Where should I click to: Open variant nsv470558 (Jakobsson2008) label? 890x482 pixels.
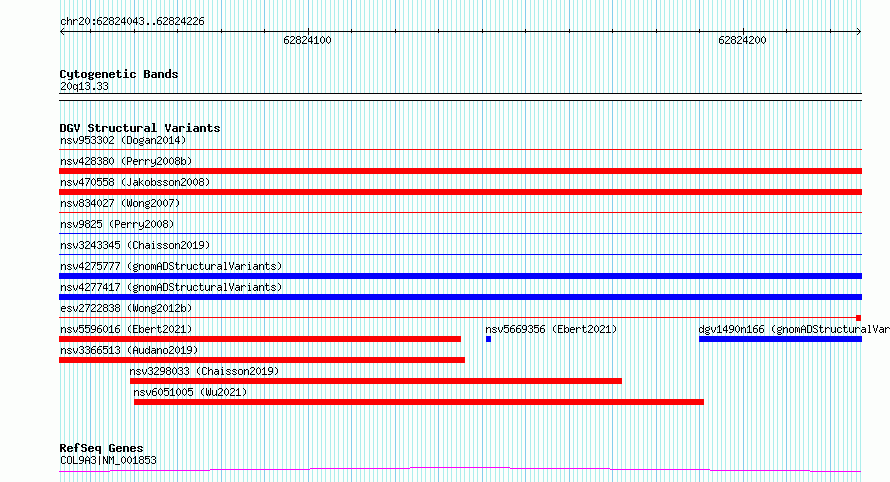pyautogui.click(x=135, y=182)
